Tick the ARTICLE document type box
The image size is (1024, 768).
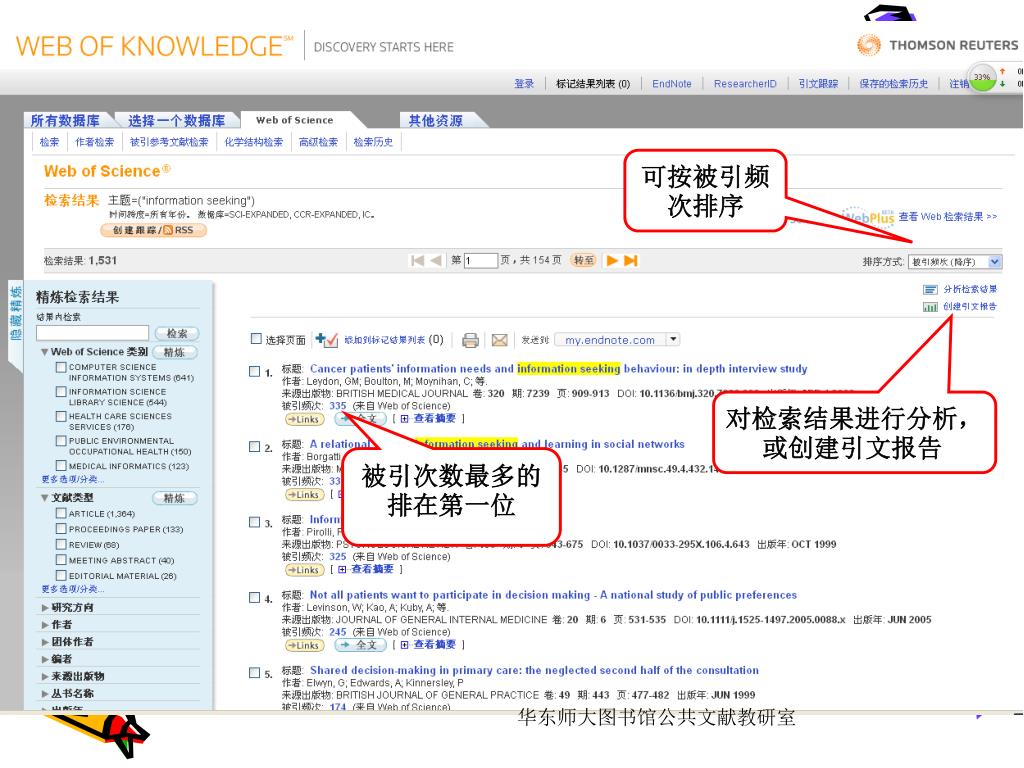(x=61, y=513)
